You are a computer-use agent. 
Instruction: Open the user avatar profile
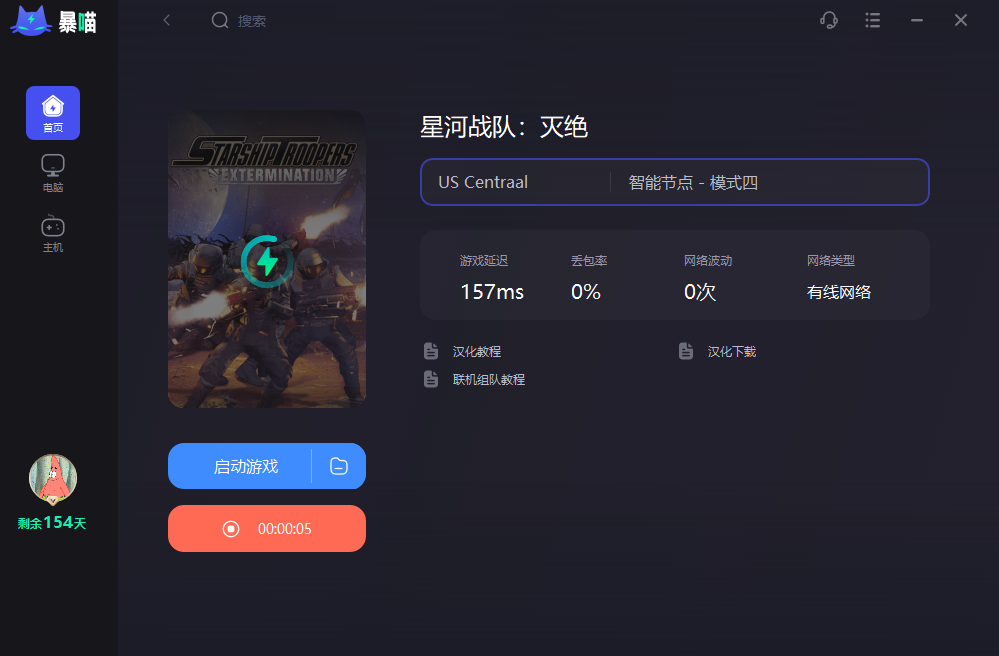coord(53,478)
